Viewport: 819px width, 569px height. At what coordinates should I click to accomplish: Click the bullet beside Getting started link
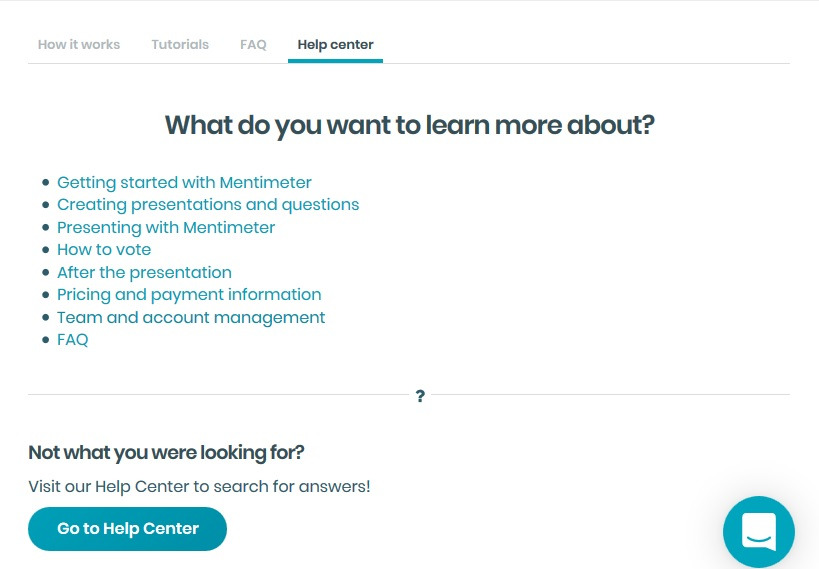(x=45, y=183)
